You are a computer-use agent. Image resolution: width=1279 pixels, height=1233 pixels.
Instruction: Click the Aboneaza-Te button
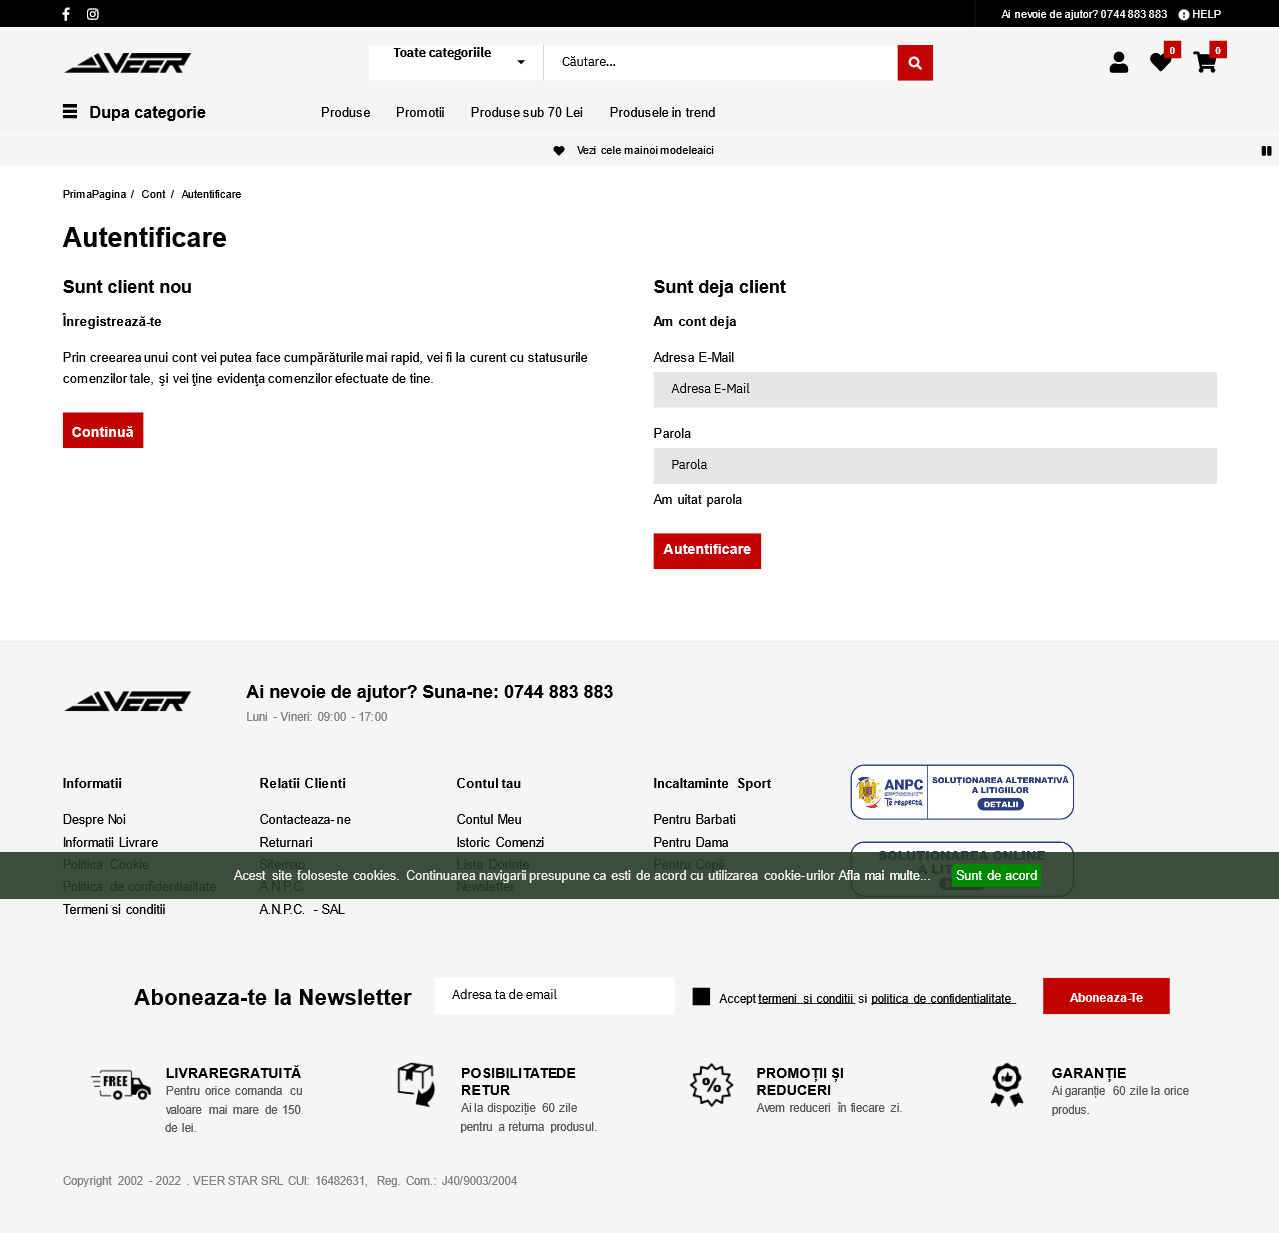(x=1106, y=996)
